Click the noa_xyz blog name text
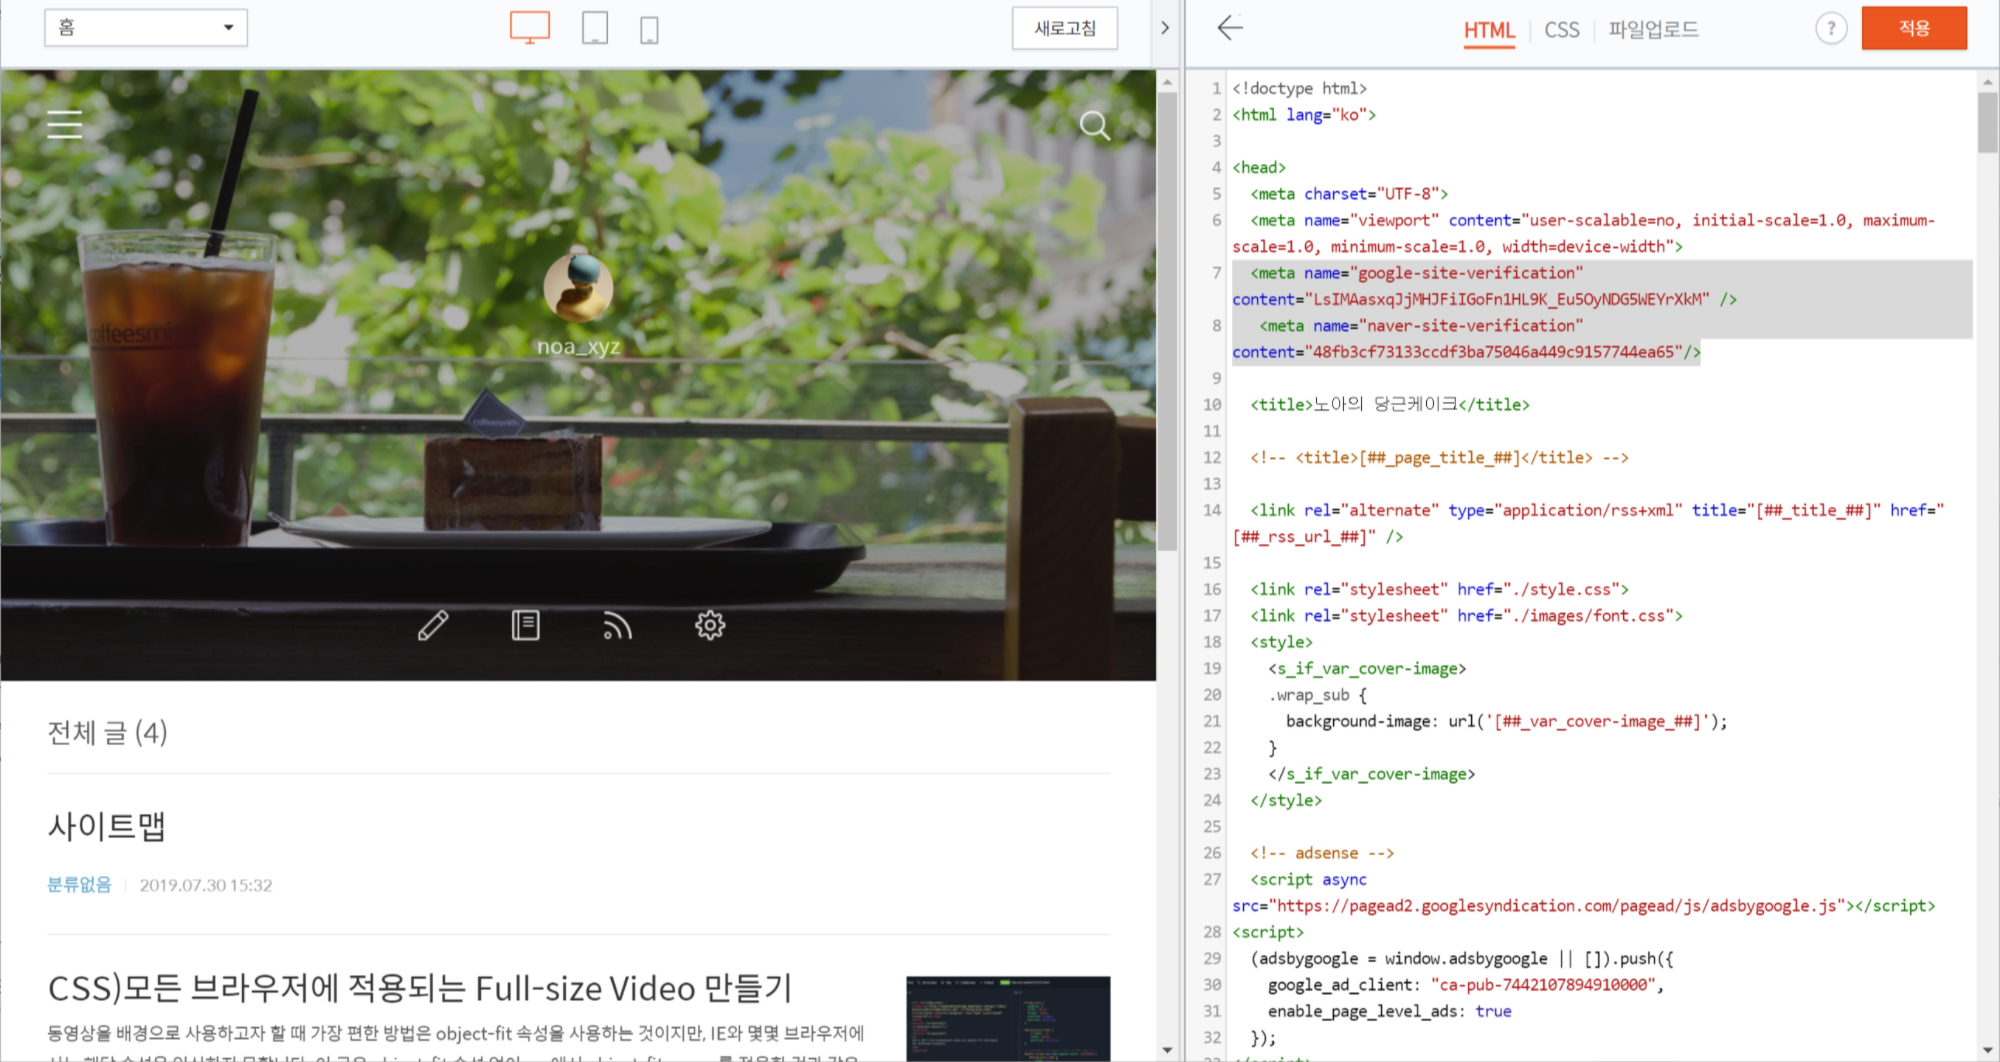This screenshot has width=2000, height=1062. tap(578, 347)
